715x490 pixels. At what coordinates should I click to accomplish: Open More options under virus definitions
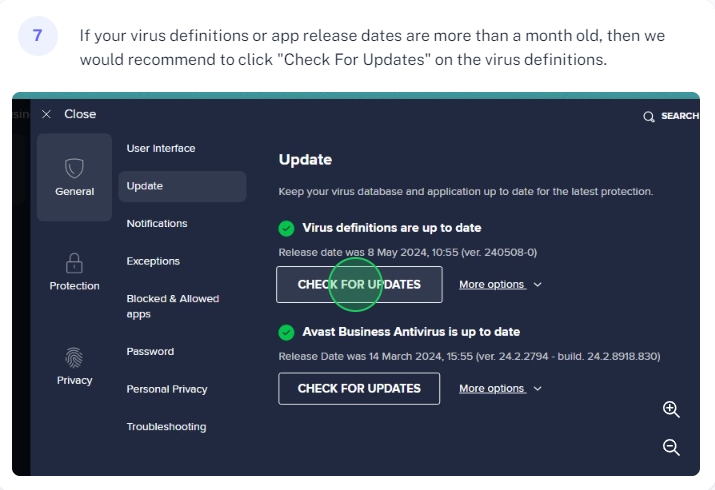pyautogui.click(x=492, y=284)
